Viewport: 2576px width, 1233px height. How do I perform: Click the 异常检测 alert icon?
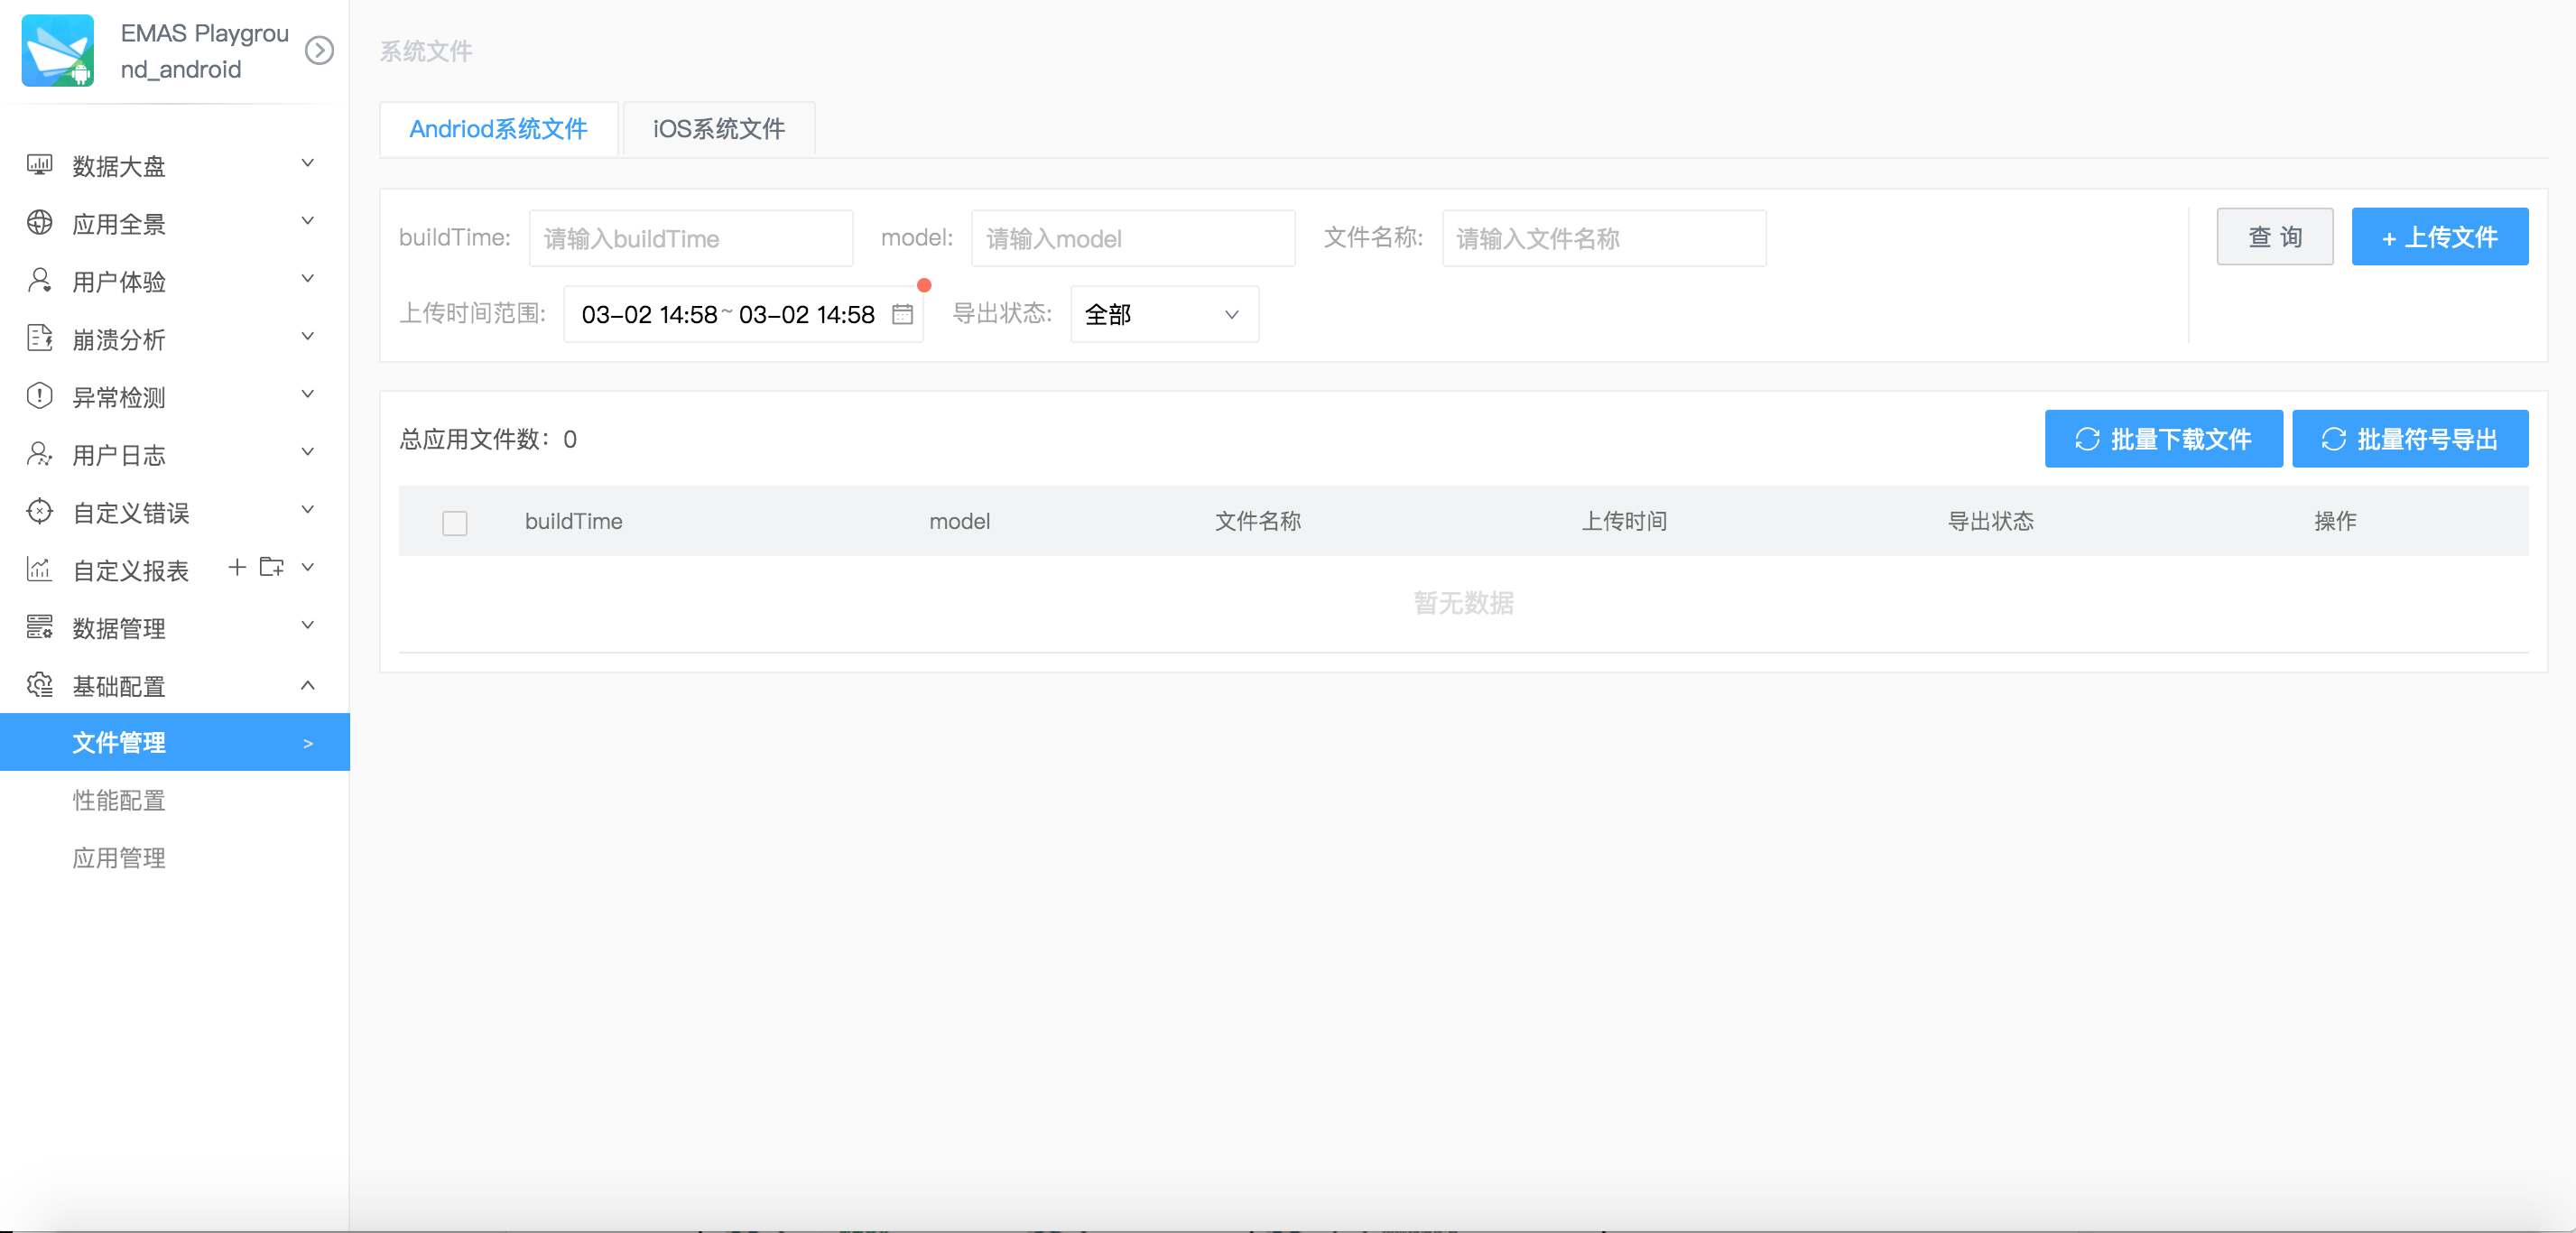39,396
